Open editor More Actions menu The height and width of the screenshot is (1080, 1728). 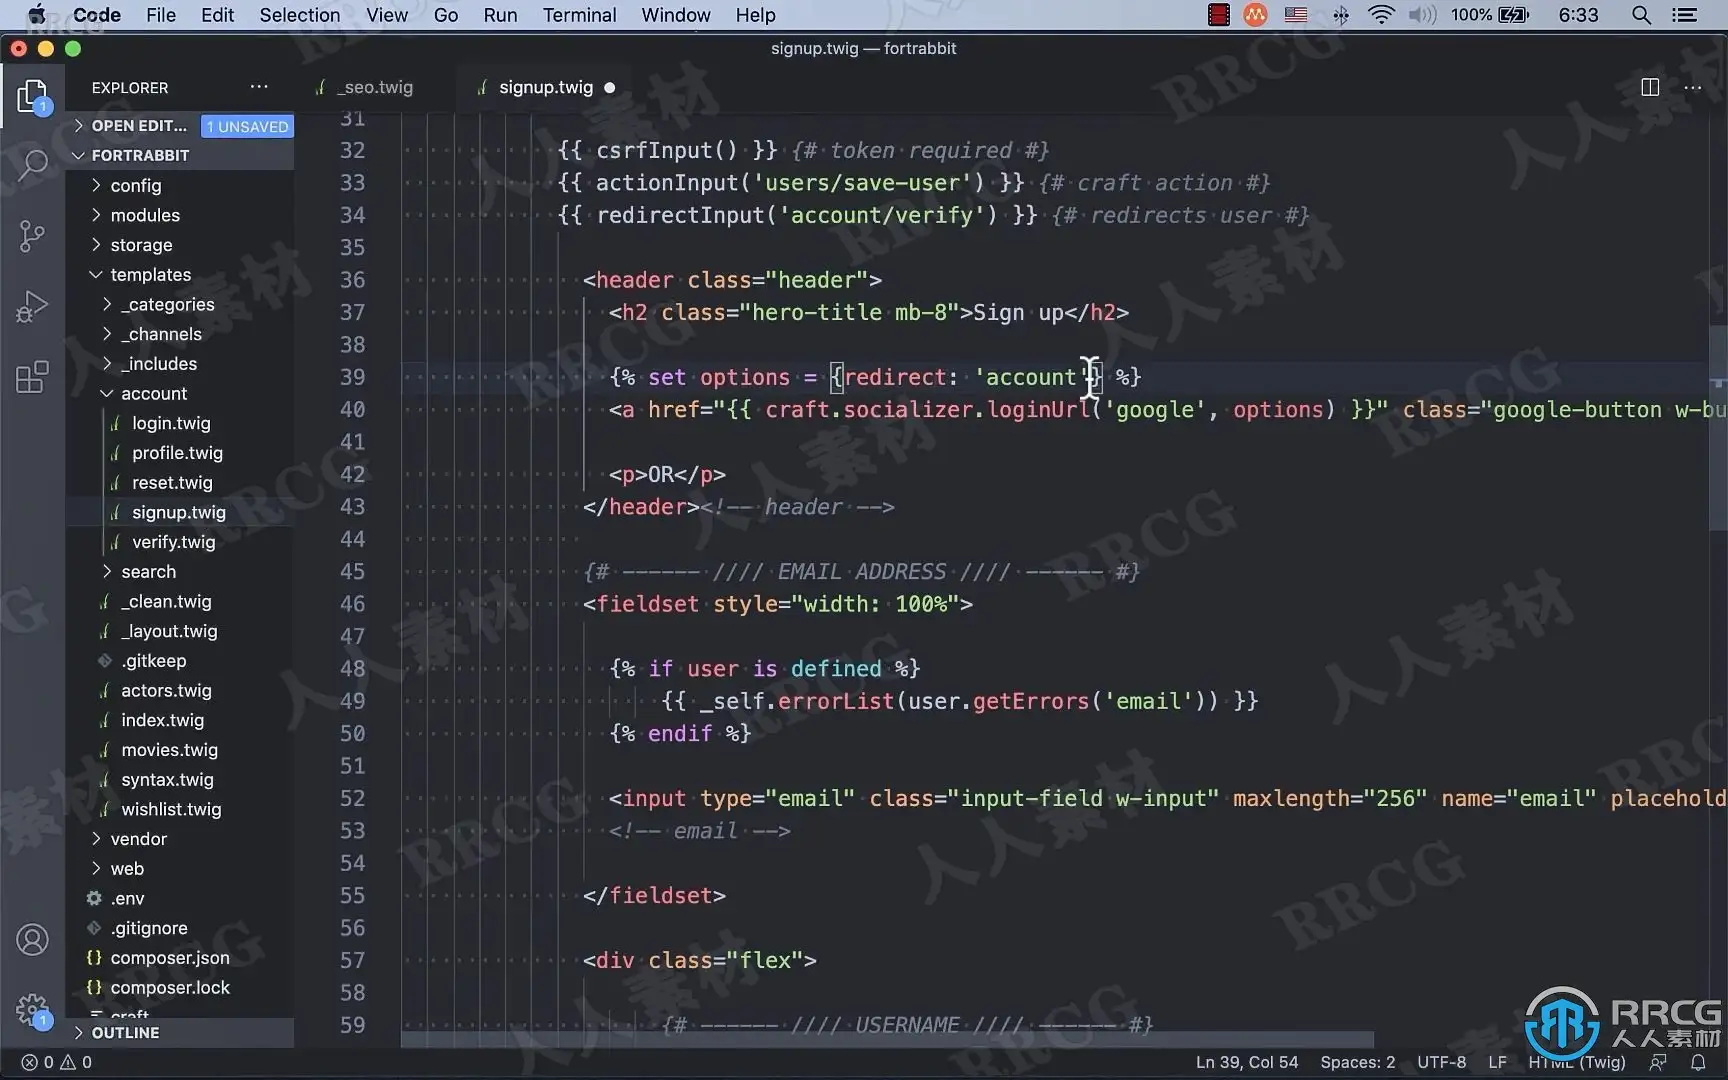1692,88
